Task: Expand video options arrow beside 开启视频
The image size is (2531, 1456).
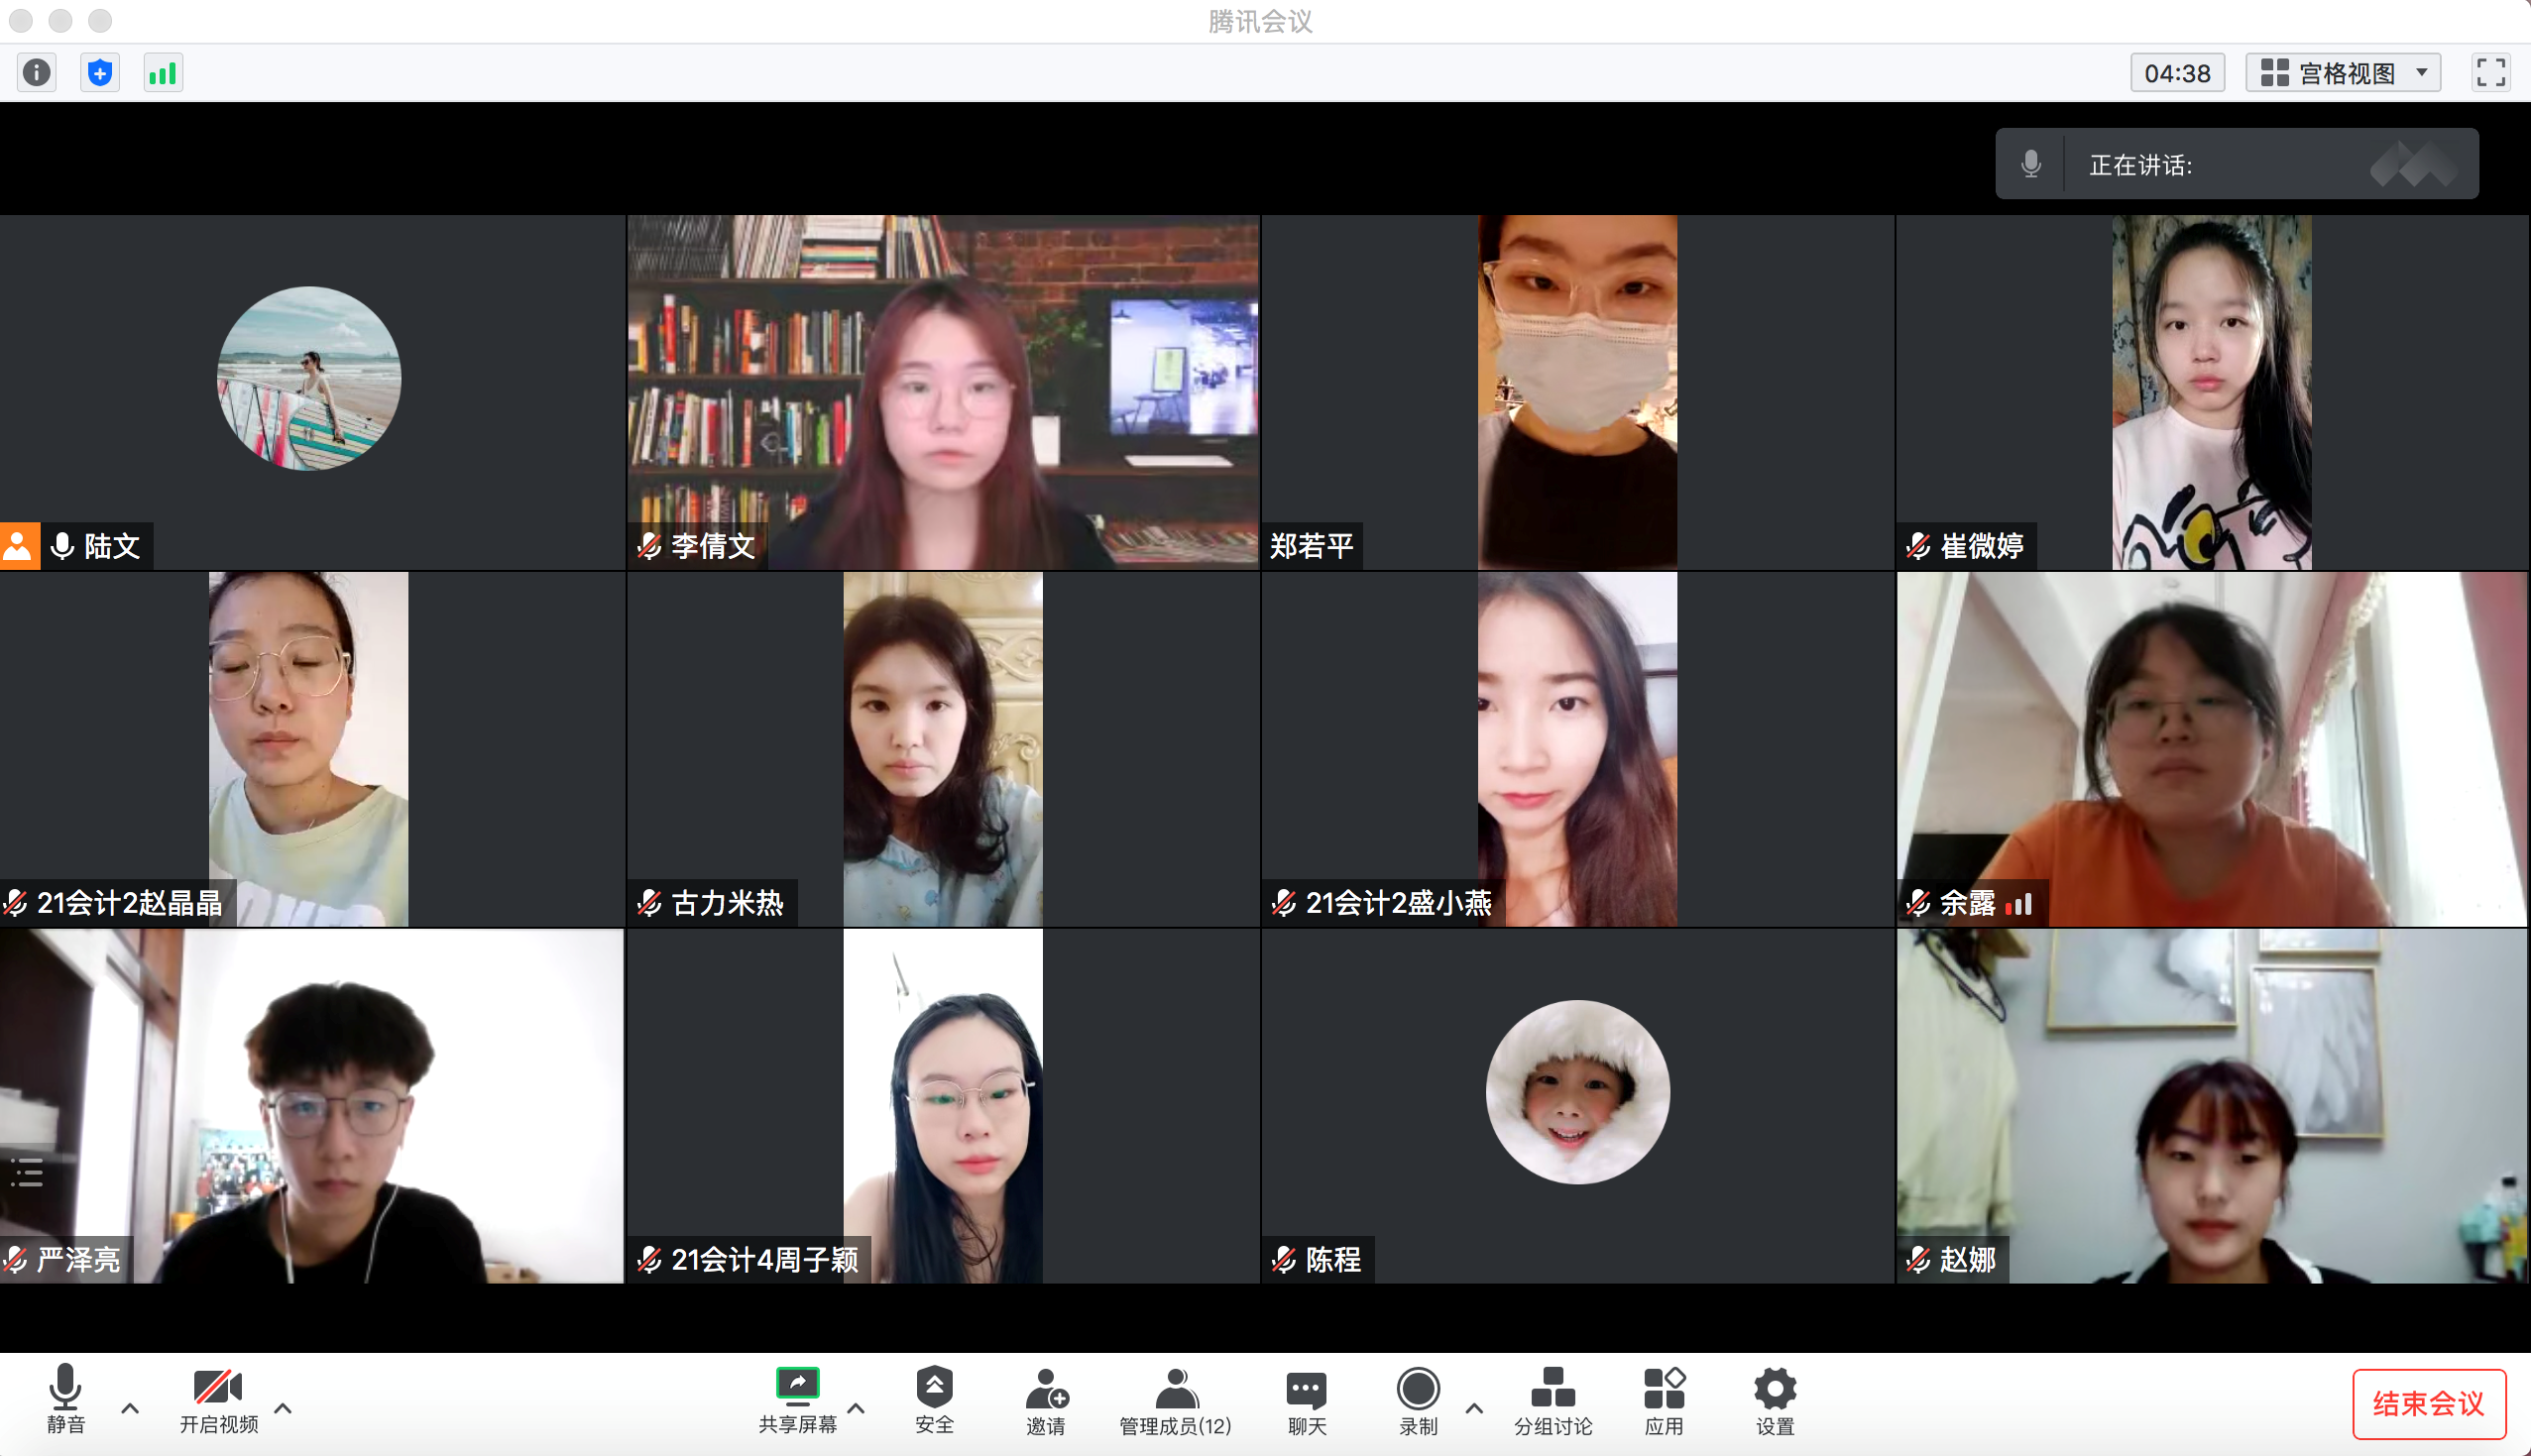Action: click(283, 1408)
